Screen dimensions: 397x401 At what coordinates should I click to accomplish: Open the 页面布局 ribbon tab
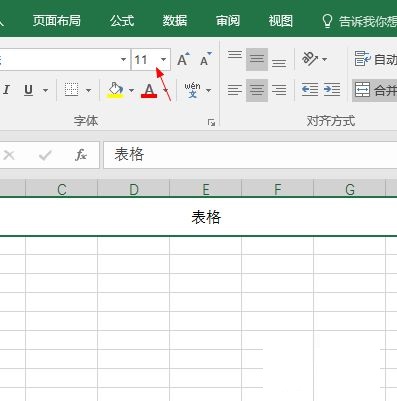click(57, 21)
